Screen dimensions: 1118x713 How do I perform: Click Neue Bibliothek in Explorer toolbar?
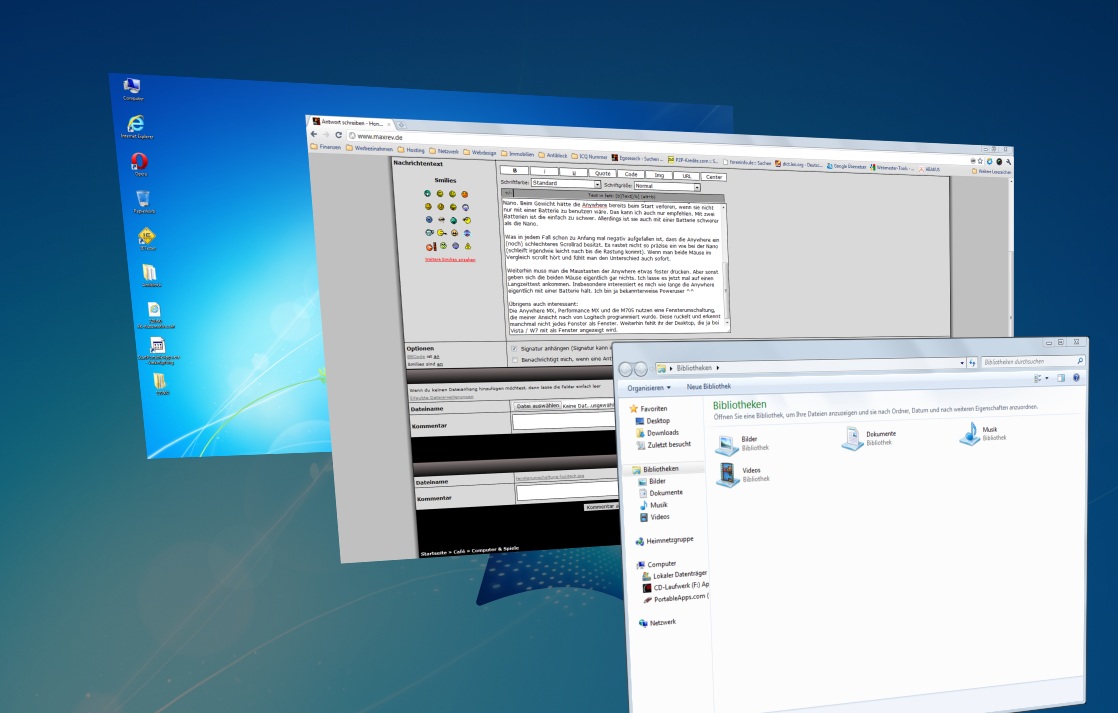point(709,386)
